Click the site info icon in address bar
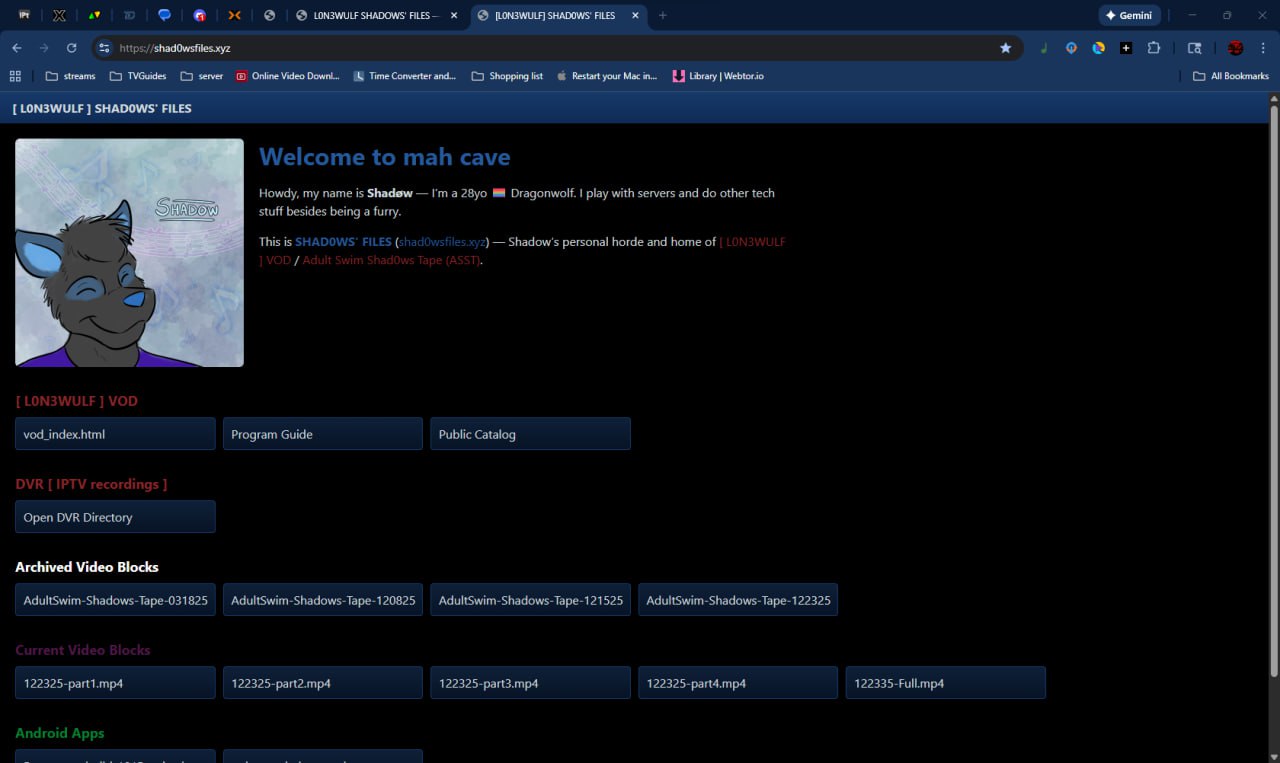 [104, 48]
